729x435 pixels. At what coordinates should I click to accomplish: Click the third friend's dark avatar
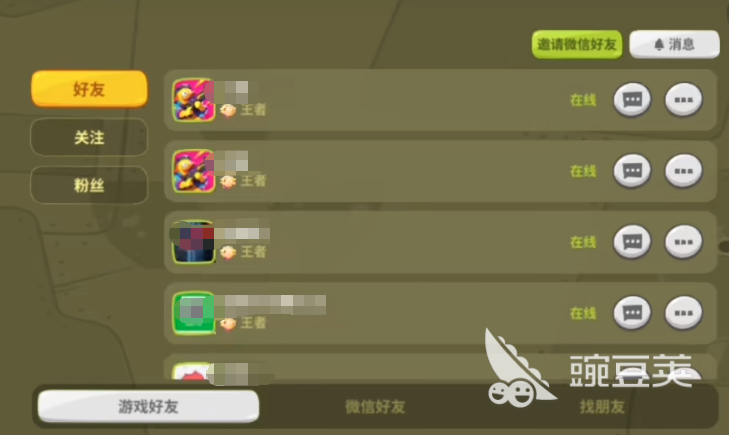coord(194,242)
